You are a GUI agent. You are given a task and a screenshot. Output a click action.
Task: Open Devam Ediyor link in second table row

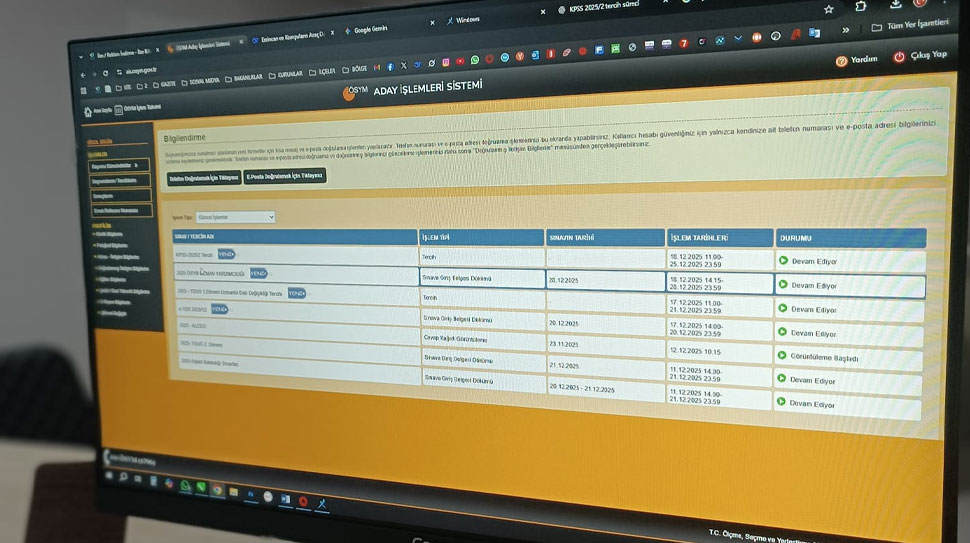pos(813,285)
